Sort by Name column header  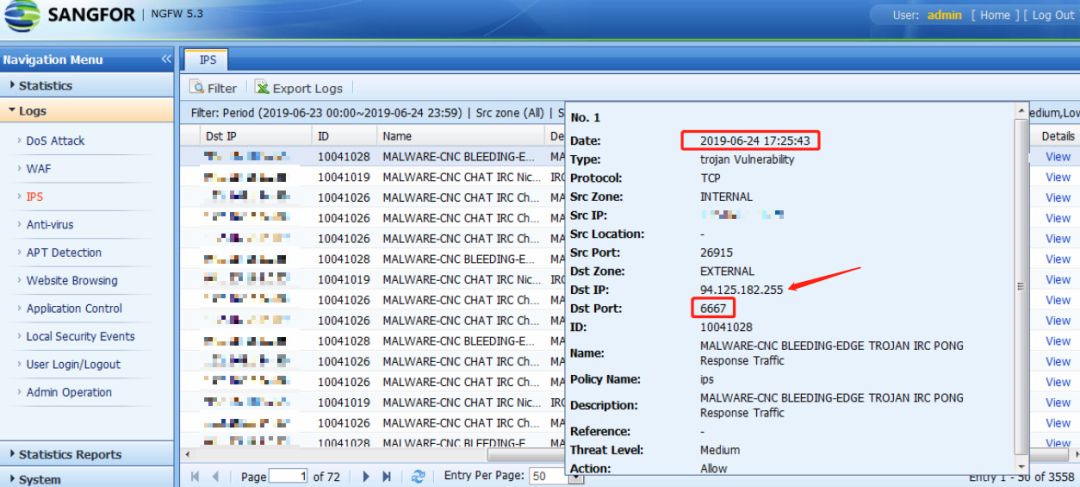tap(460, 136)
